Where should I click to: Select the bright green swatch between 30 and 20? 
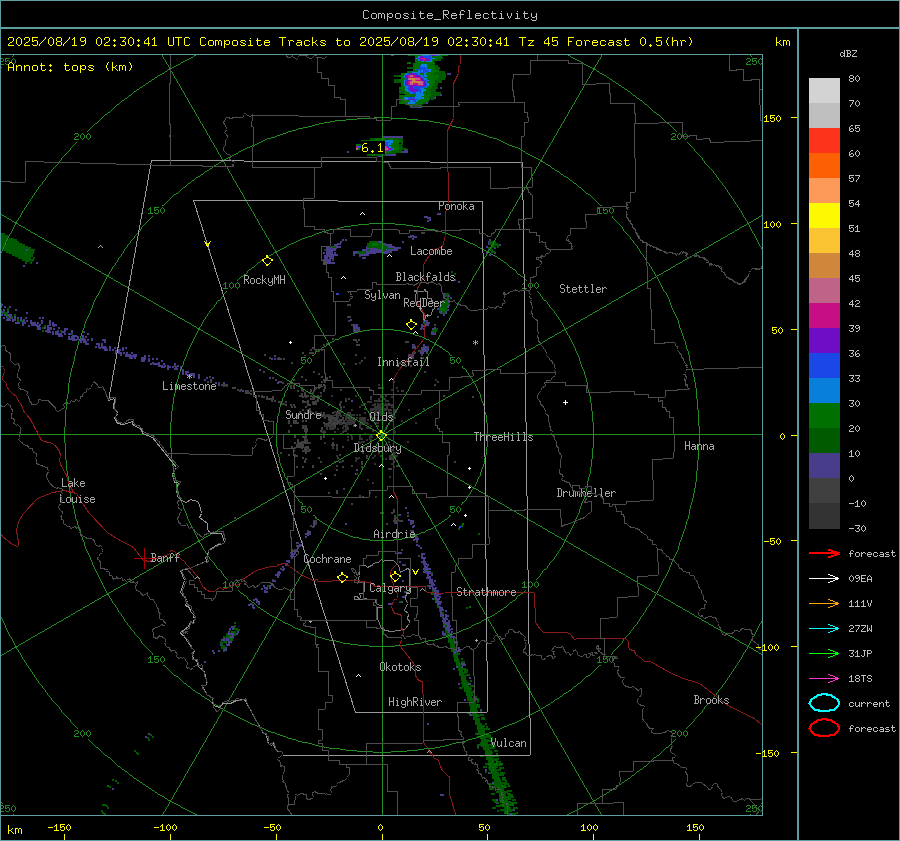[824, 416]
